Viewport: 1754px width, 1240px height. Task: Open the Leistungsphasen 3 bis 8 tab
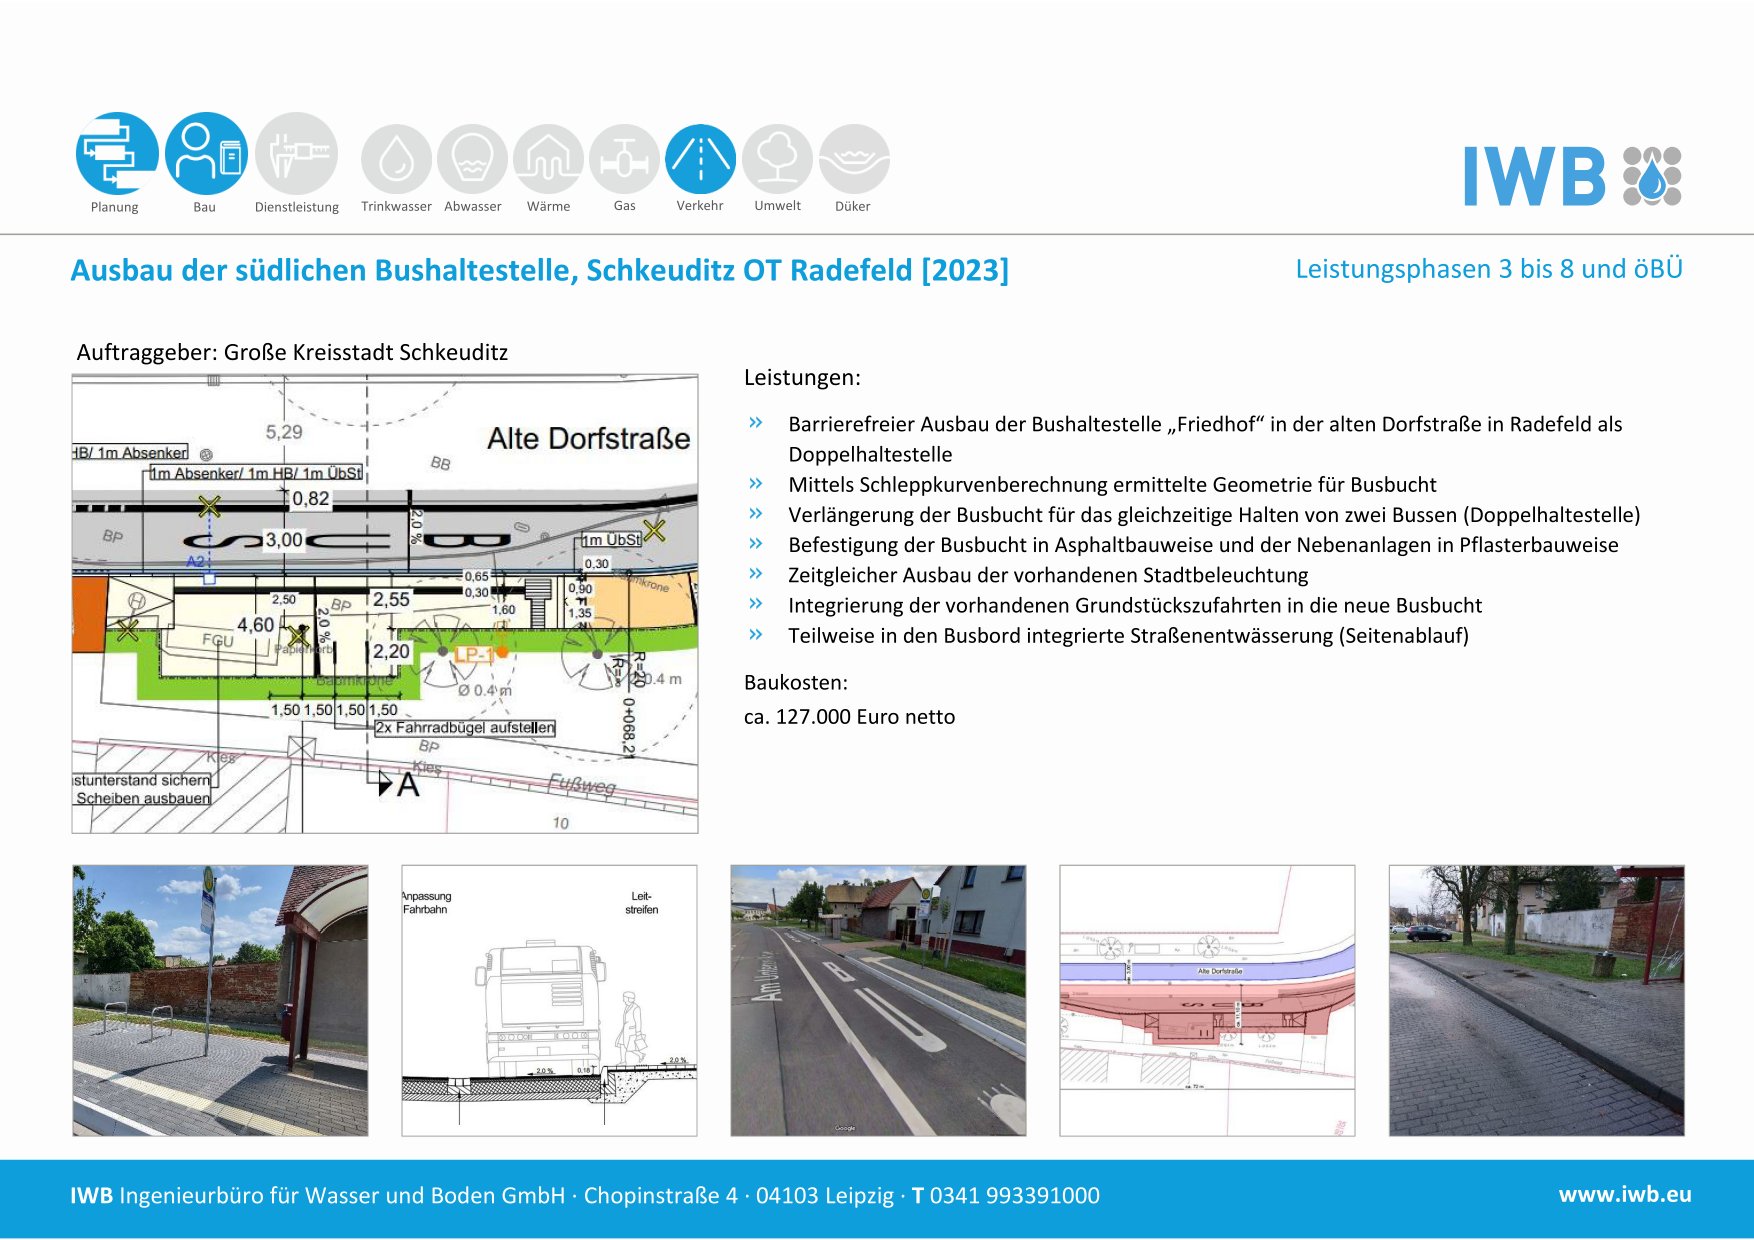[x=1489, y=268]
